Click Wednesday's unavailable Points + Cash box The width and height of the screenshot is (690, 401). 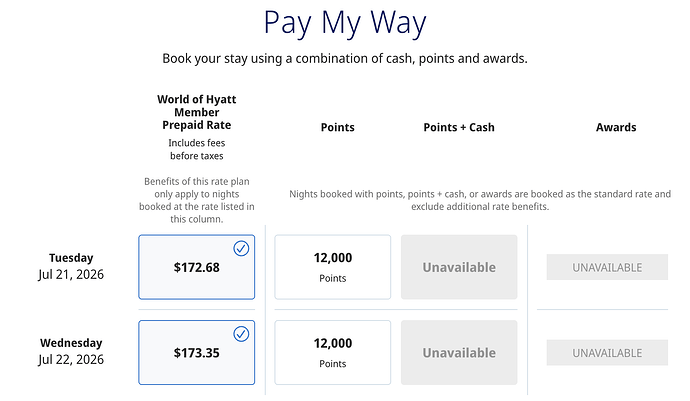pos(459,352)
